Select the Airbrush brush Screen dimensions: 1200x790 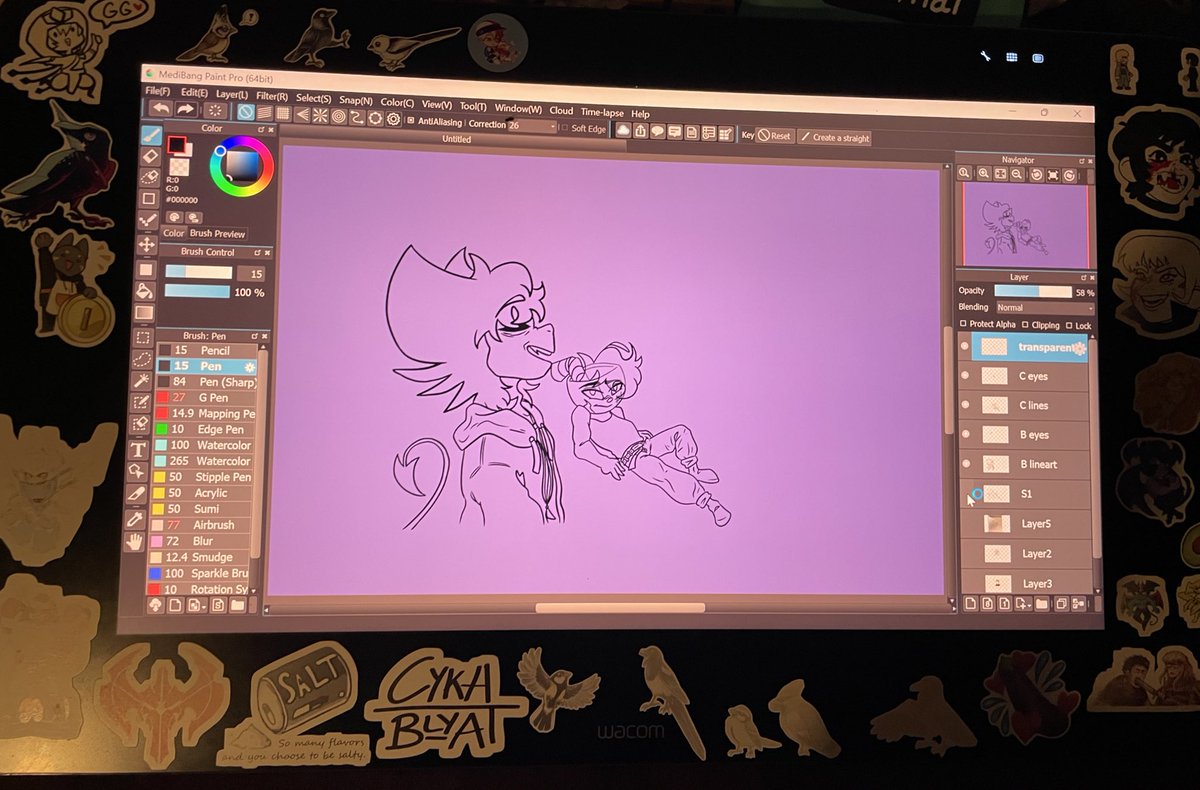click(203, 524)
